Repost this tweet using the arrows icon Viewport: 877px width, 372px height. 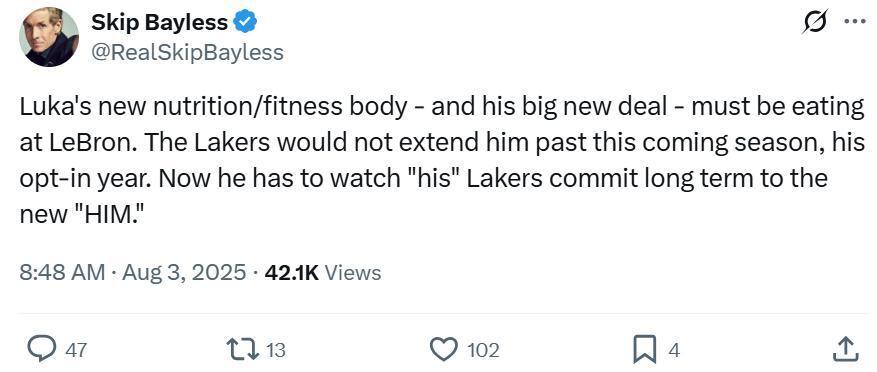(244, 350)
